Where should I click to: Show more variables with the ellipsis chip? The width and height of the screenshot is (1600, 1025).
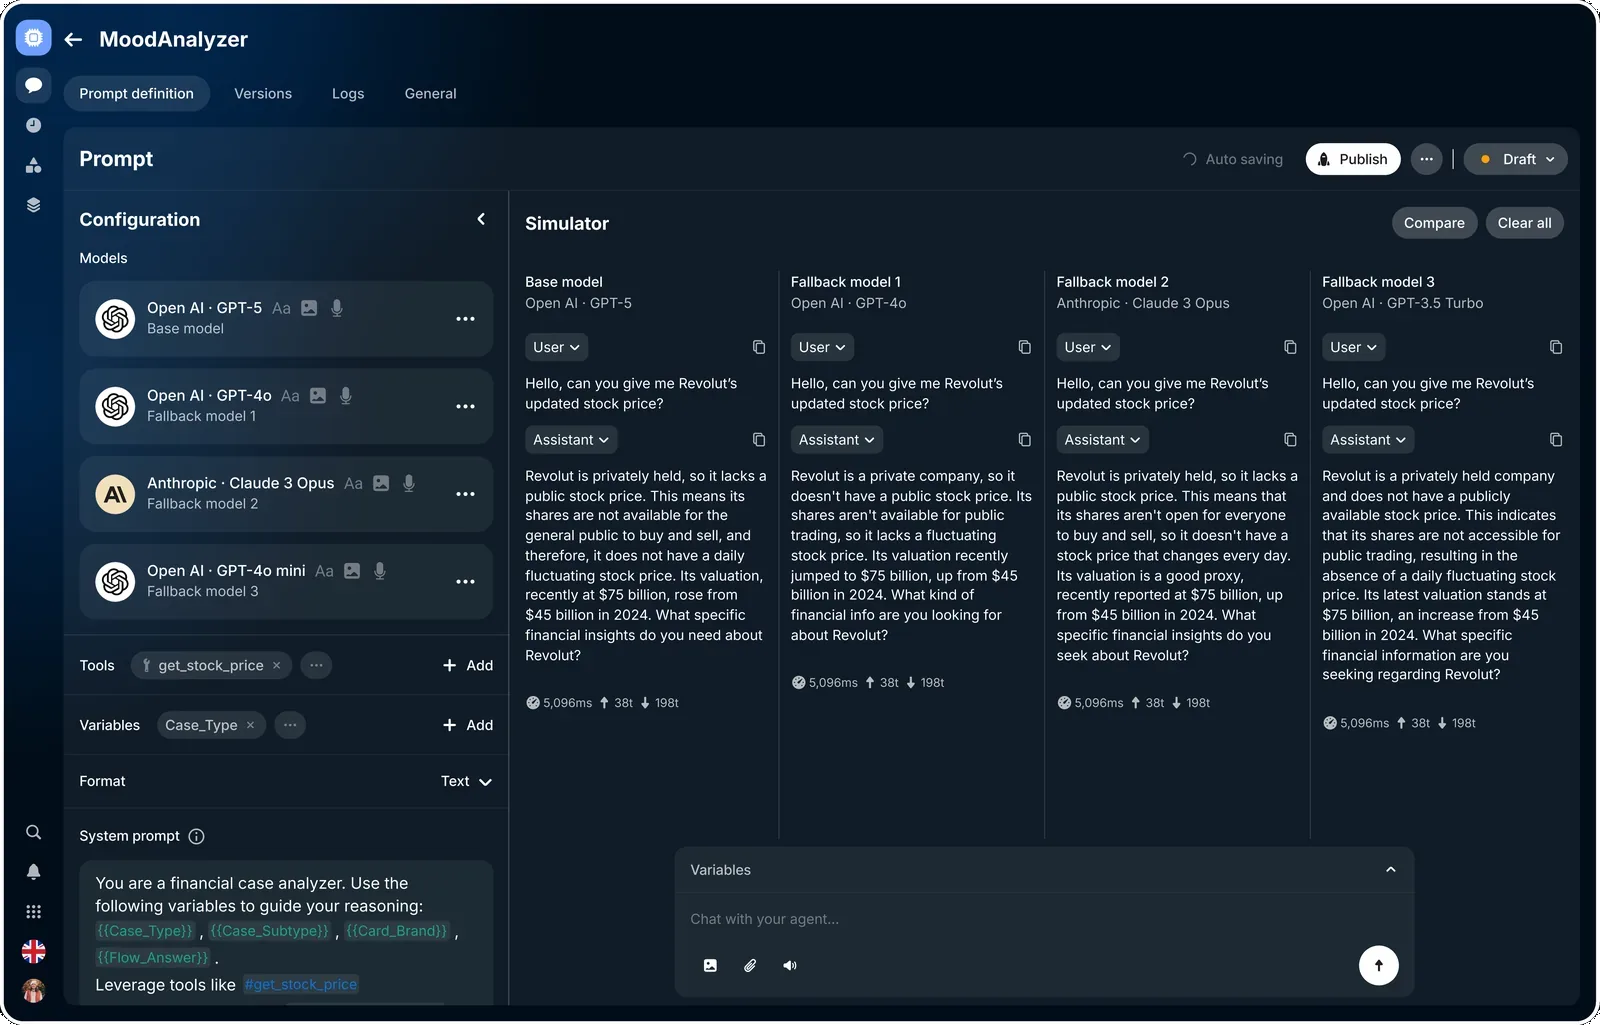pos(290,725)
